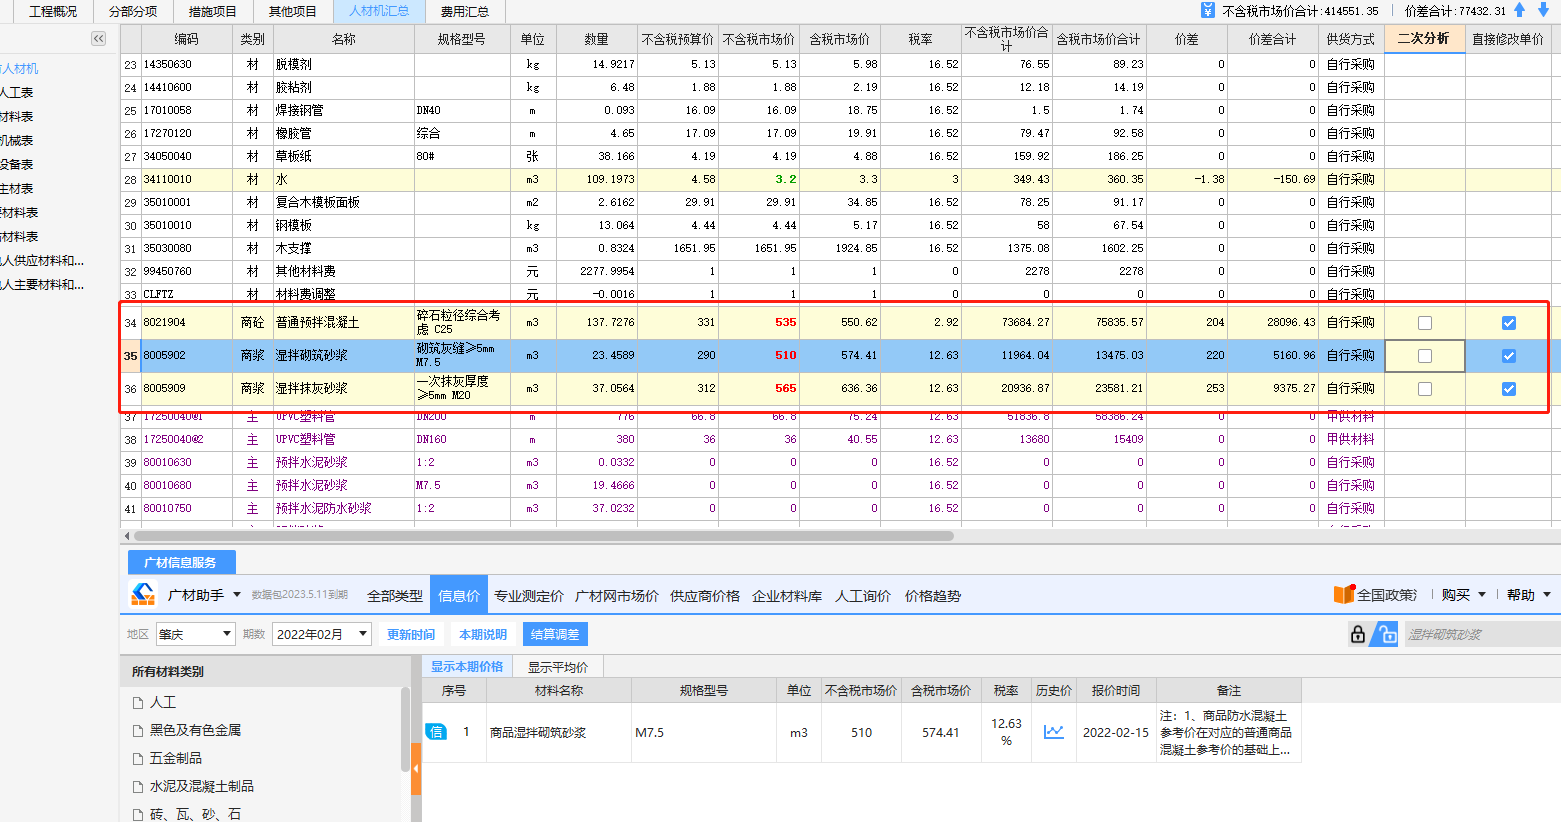Click the black locked padlock icon
The width and height of the screenshot is (1561, 822).
point(1358,634)
